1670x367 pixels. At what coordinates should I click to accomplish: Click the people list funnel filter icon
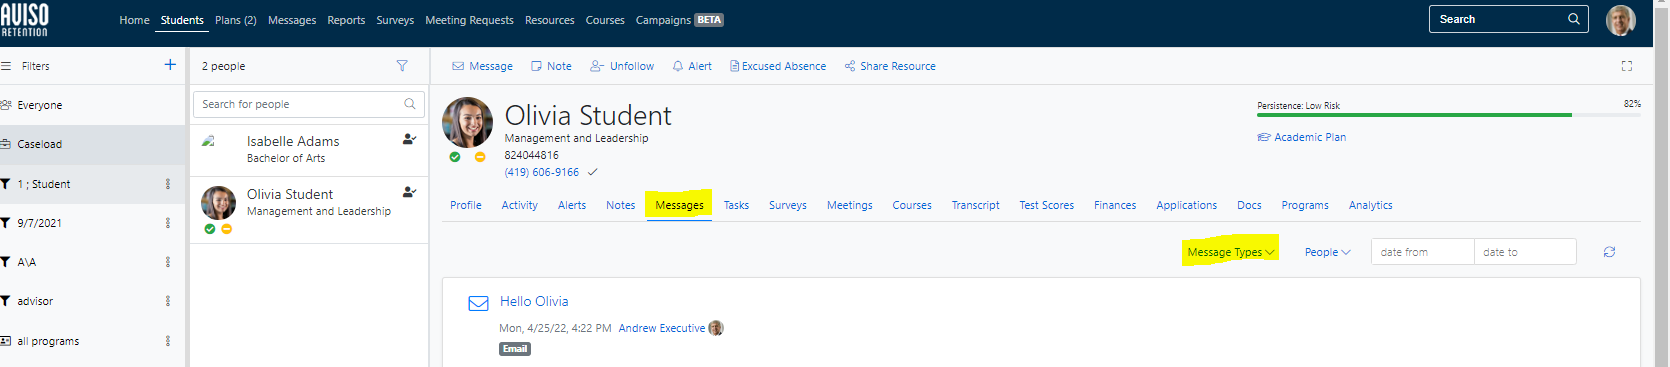(x=402, y=66)
